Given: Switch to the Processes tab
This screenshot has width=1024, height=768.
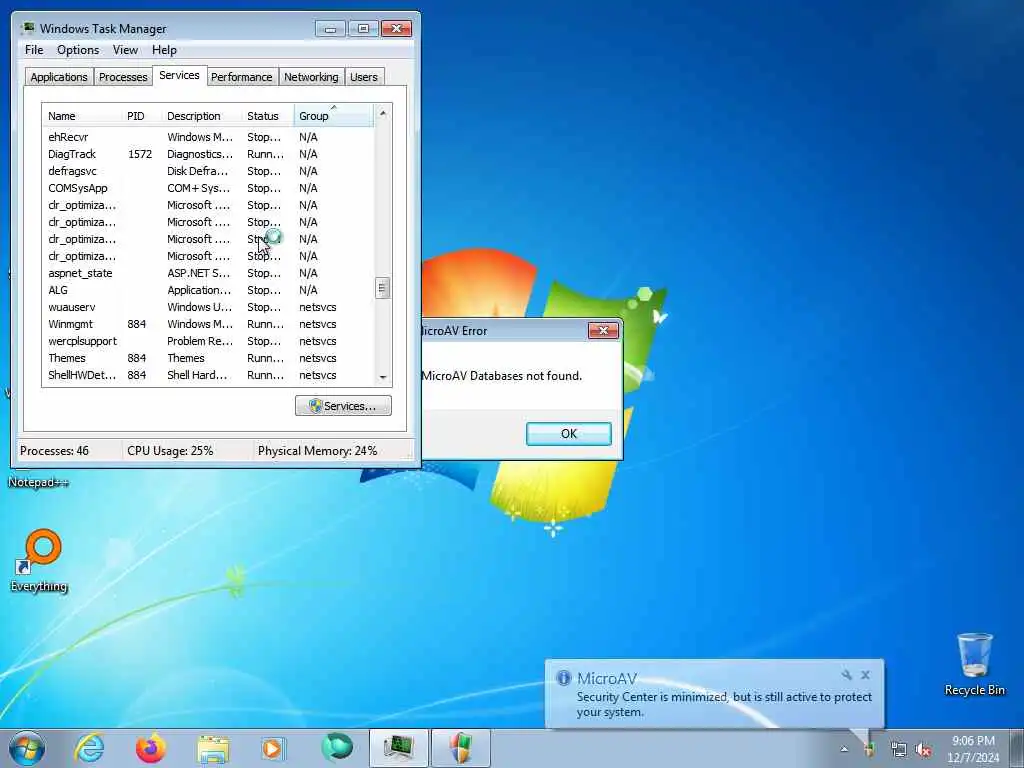Looking at the screenshot, I should coord(123,76).
